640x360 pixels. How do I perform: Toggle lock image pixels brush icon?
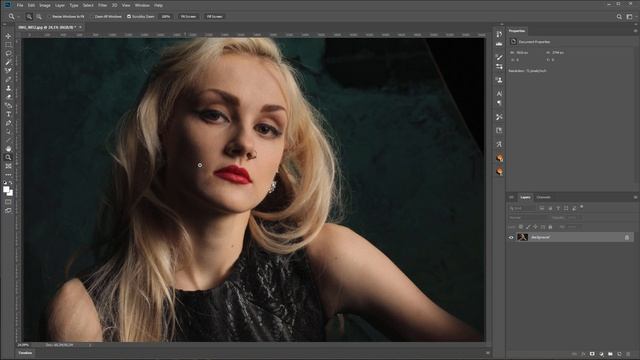(528, 227)
